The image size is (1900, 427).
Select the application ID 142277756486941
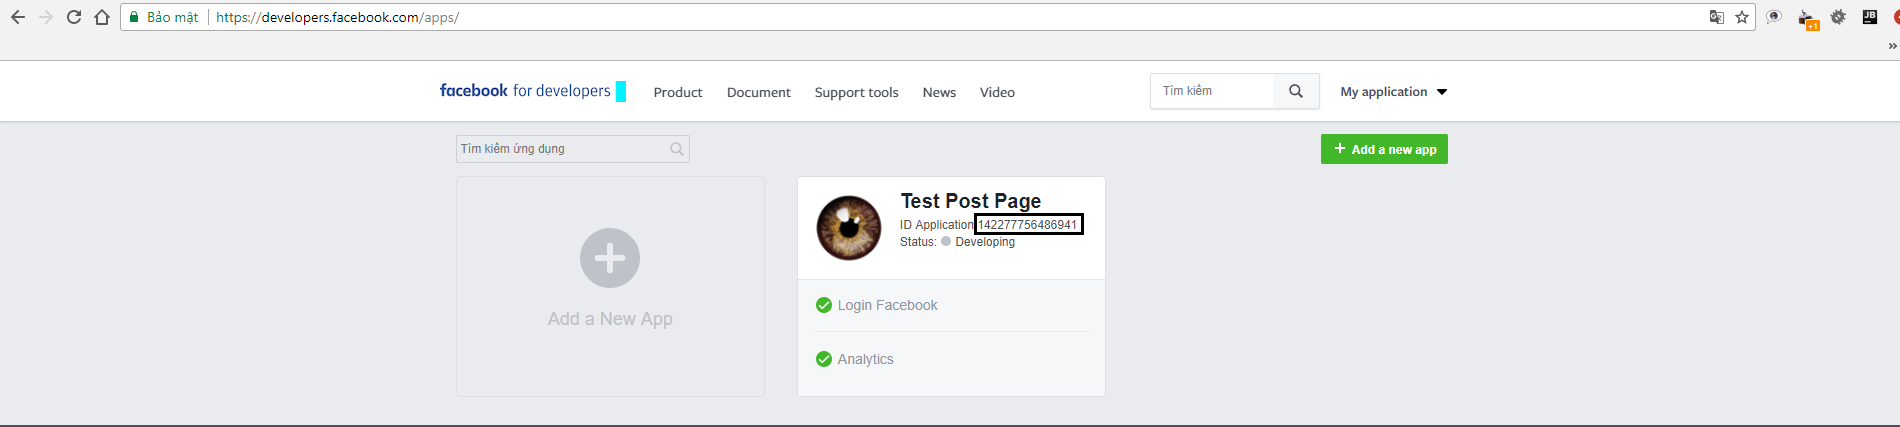(1028, 225)
